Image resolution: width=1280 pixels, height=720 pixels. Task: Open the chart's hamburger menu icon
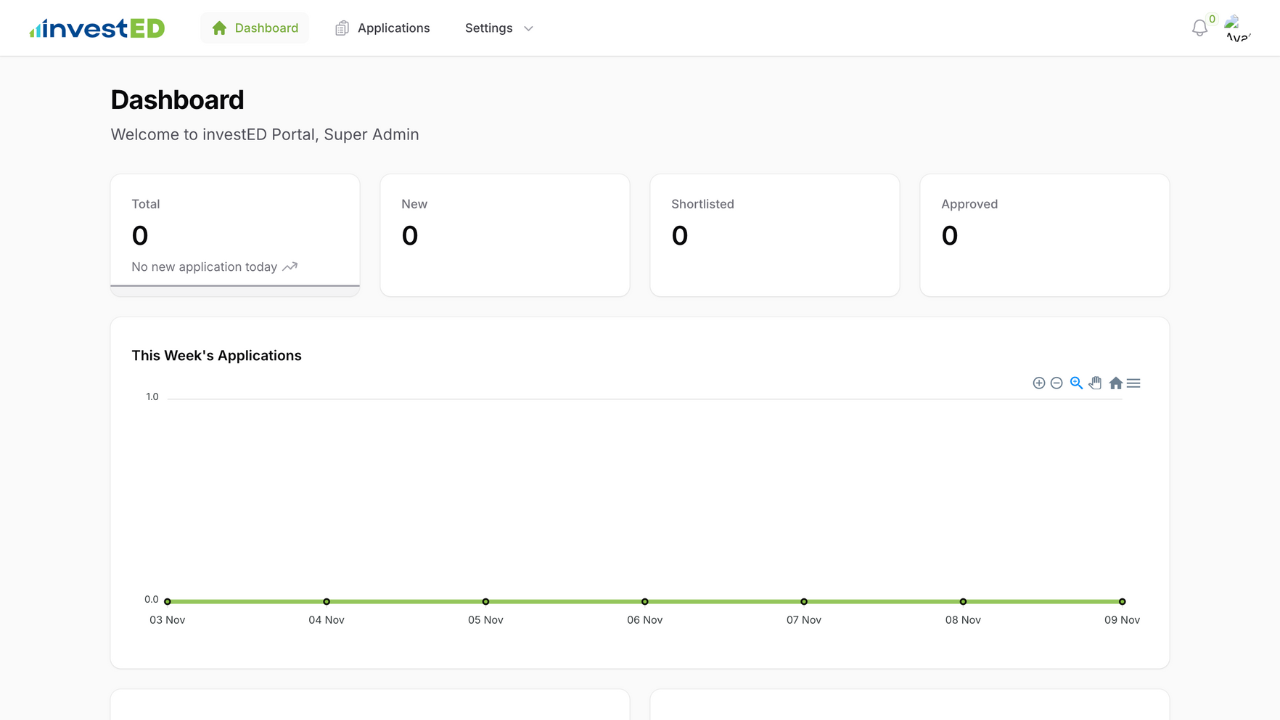(x=1133, y=383)
